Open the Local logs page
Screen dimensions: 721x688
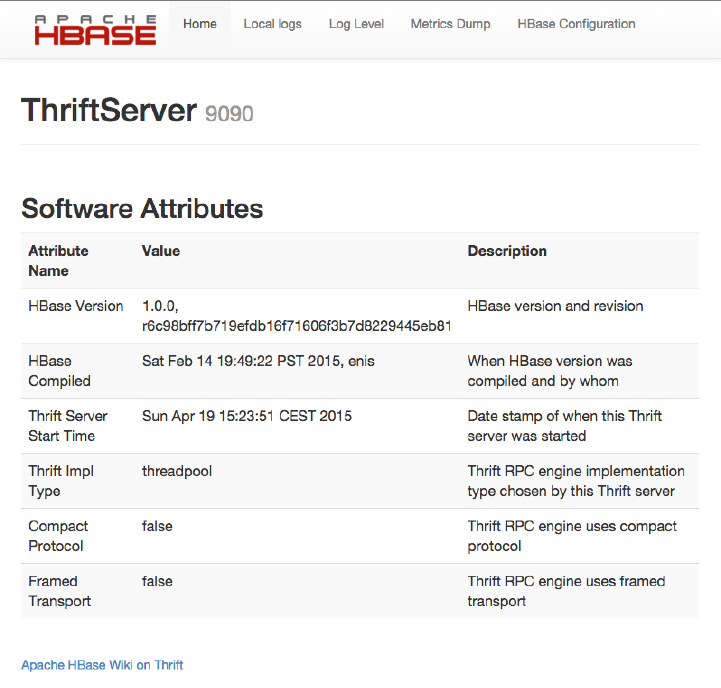(x=272, y=24)
